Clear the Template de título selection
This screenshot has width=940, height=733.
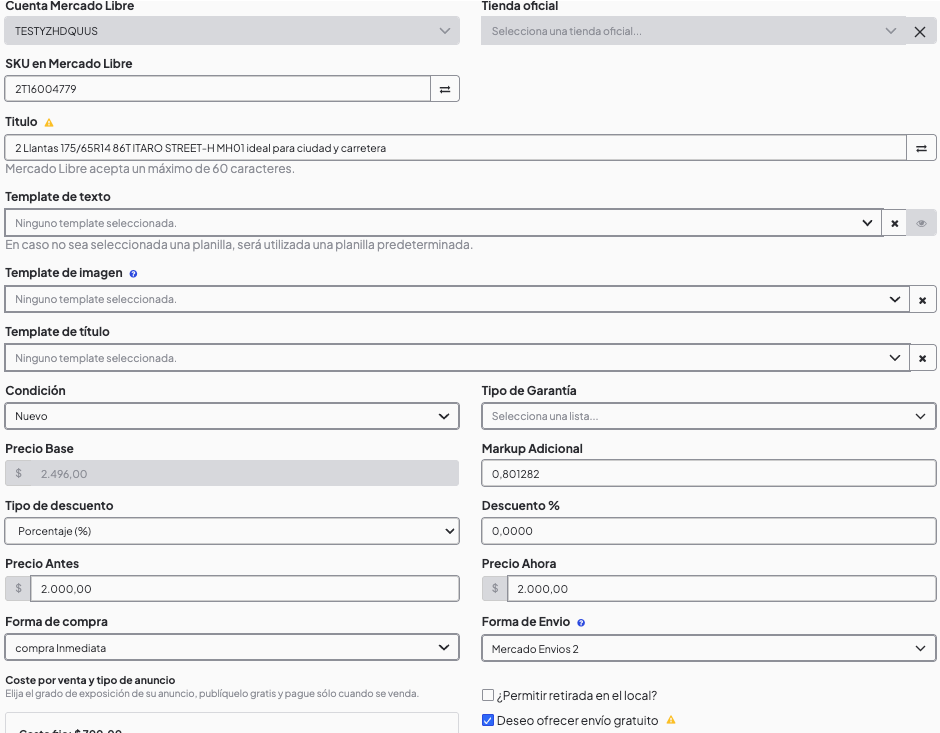coord(923,358)
